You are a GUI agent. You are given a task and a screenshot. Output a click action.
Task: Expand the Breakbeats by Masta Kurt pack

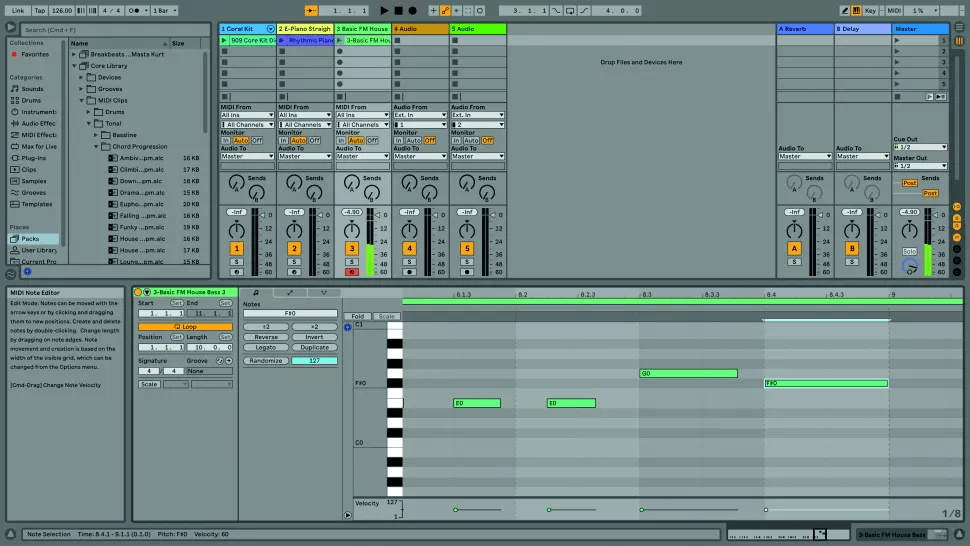click(75, 54)
